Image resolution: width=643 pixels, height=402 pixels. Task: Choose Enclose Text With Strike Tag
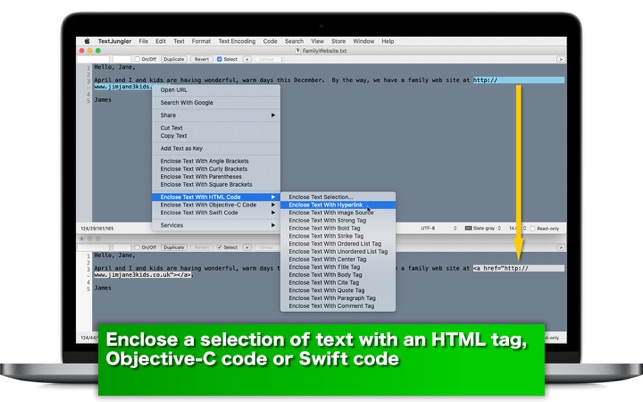tap(338, 236)
